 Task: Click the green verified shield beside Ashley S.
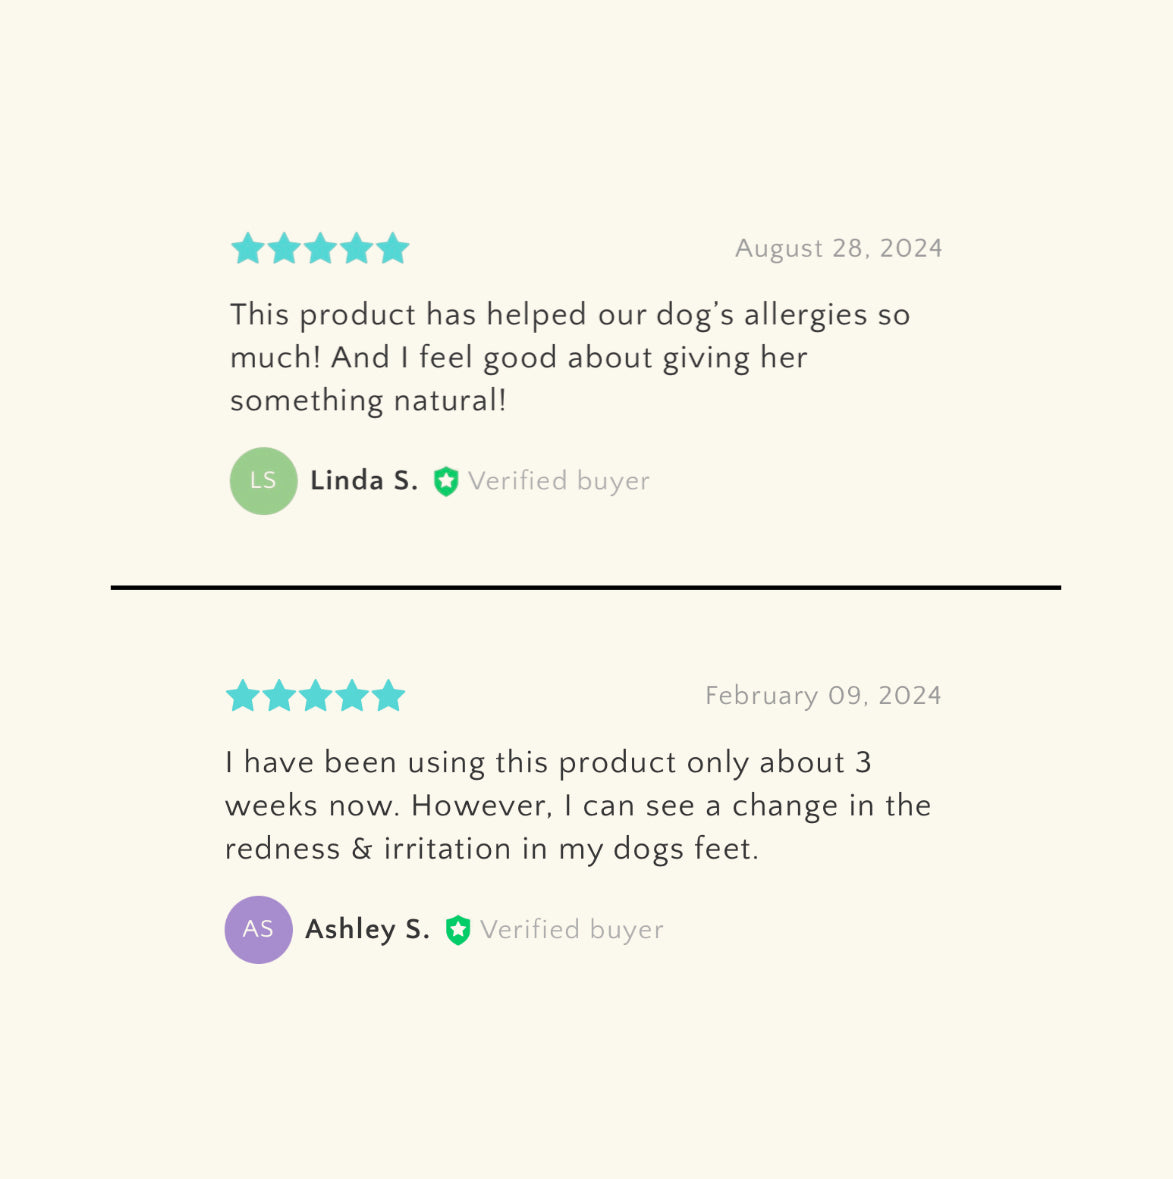pyautogui.click(x=458, y=930)
